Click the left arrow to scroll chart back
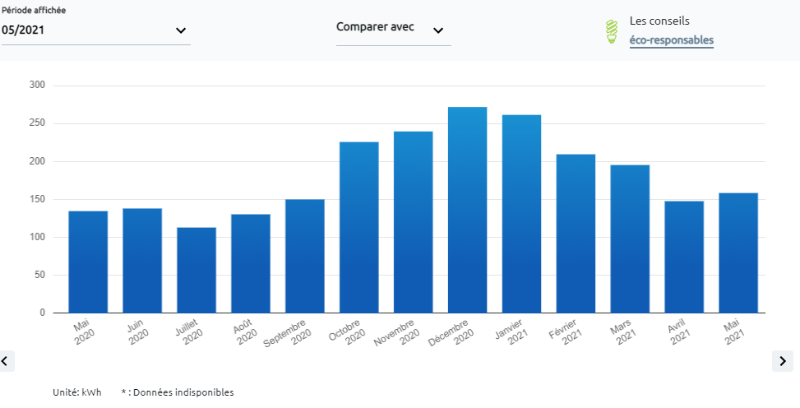Screen dimensions: 800x408 (6, 360)
